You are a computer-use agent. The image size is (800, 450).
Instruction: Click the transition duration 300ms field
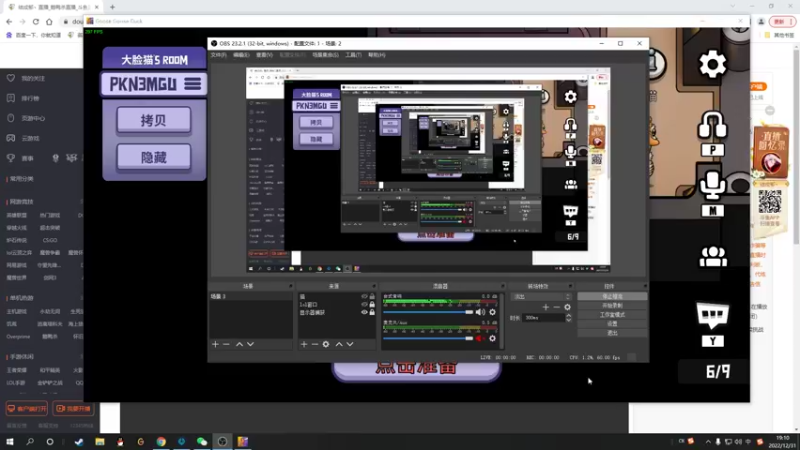point(543,318)
